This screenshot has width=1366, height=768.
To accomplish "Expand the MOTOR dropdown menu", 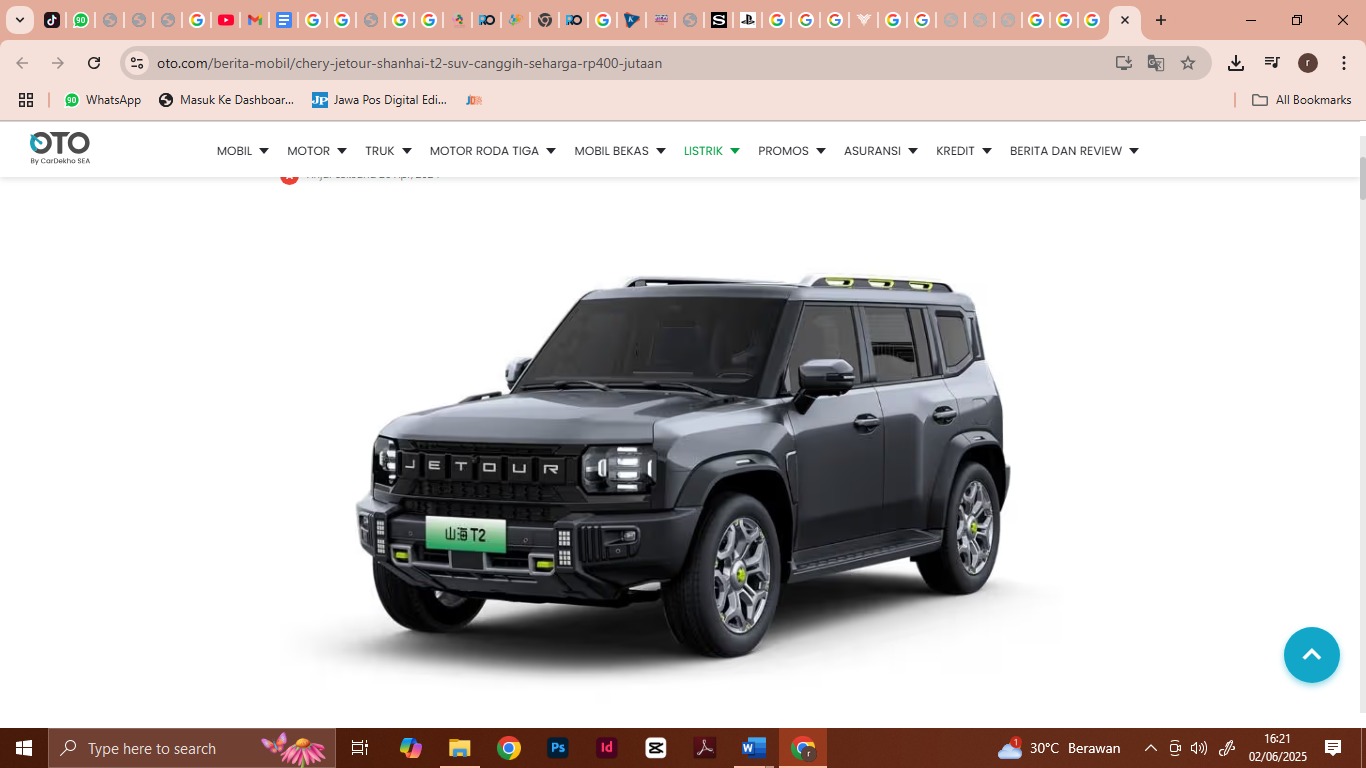I will [x=317, y=151].
